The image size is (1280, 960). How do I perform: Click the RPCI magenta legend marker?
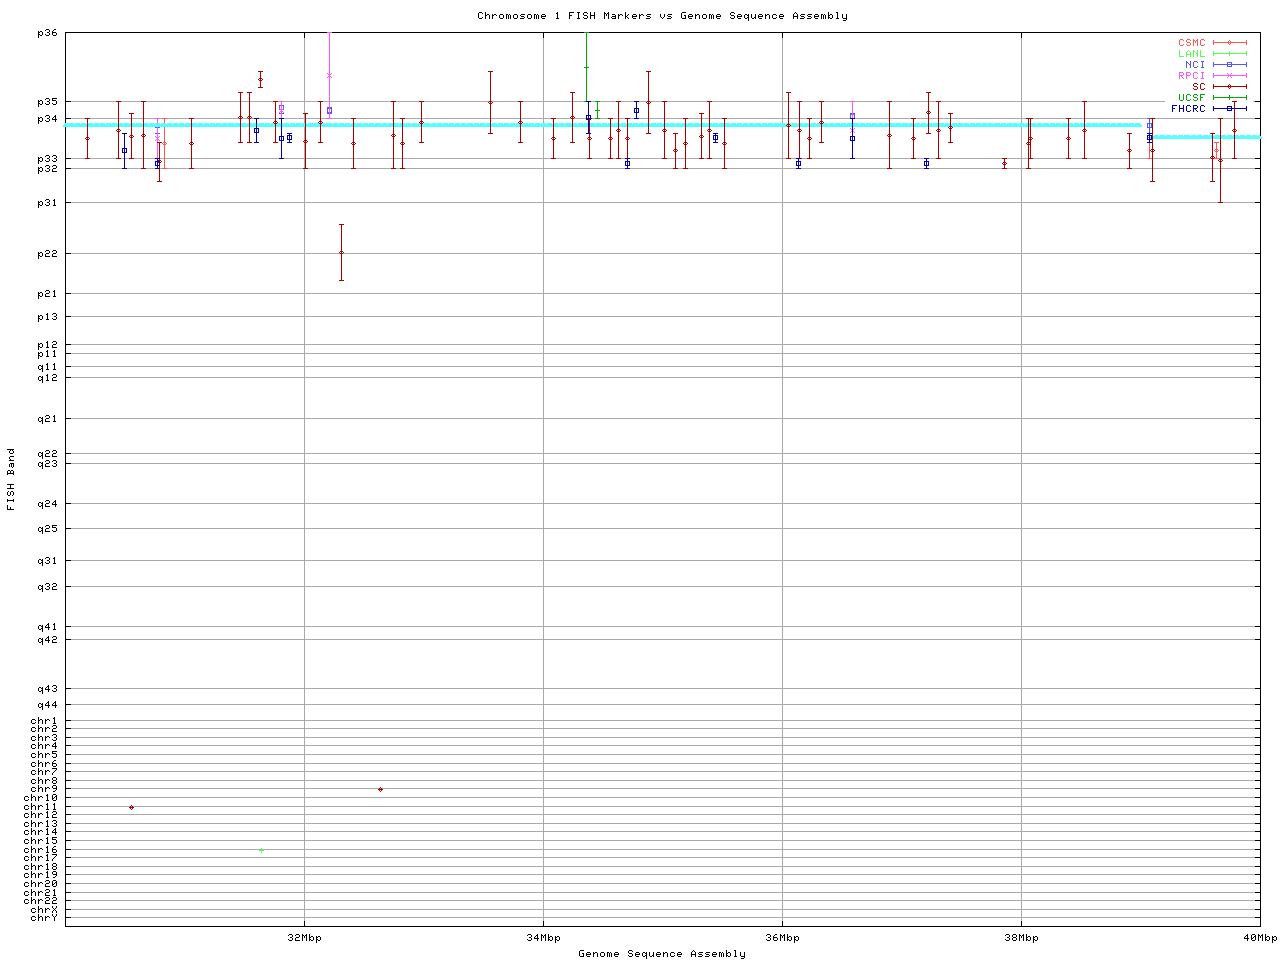(1229, 76)
